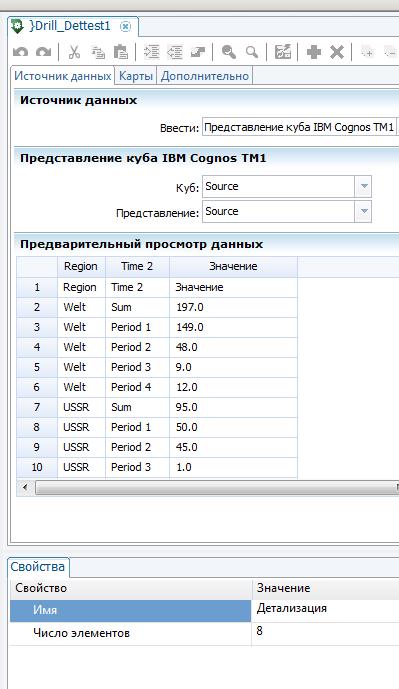Image resolution: width=399 pixels, height=689 pixels.
Task: Click the Paste clipboard icon
Action: (120, 52)
